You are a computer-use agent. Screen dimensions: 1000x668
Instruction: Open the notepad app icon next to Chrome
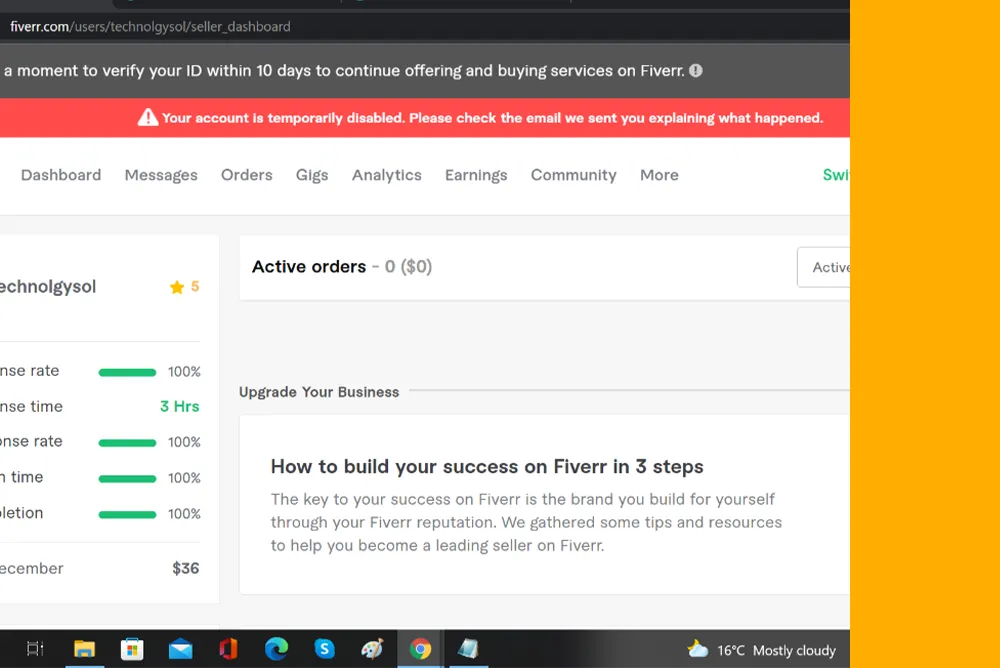tap(468, 649)
